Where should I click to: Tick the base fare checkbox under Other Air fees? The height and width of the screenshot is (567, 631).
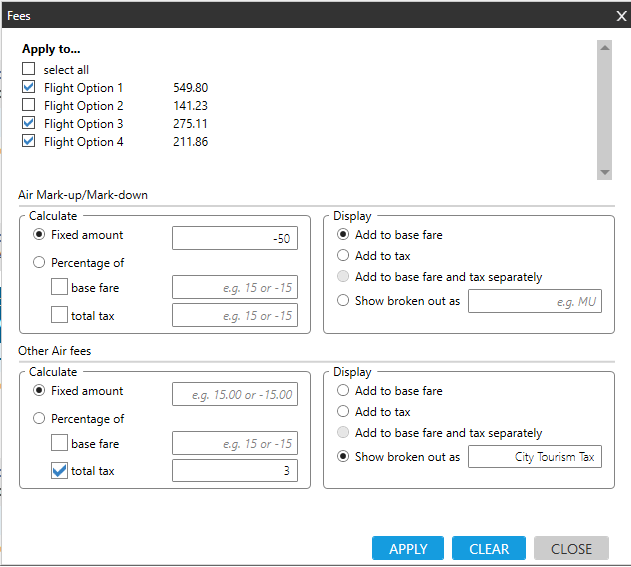tap(59, 444)
